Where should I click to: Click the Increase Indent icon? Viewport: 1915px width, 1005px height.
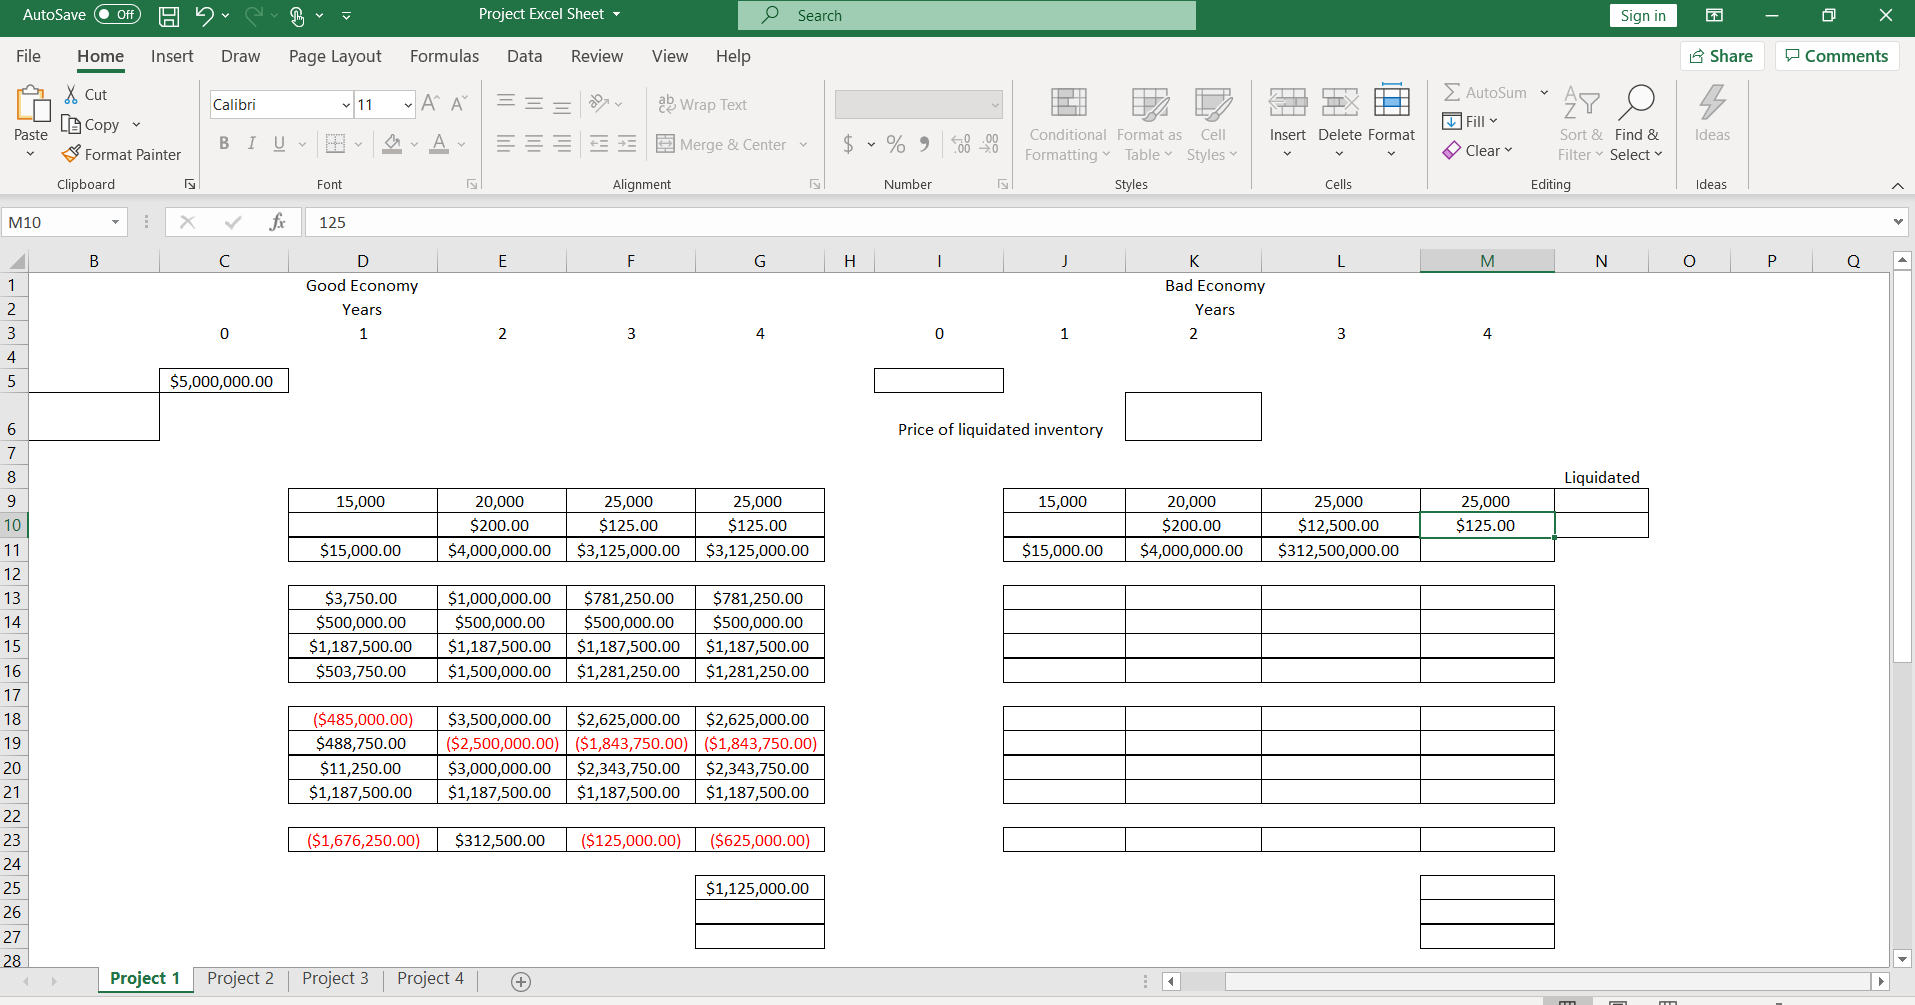[627, 144]
